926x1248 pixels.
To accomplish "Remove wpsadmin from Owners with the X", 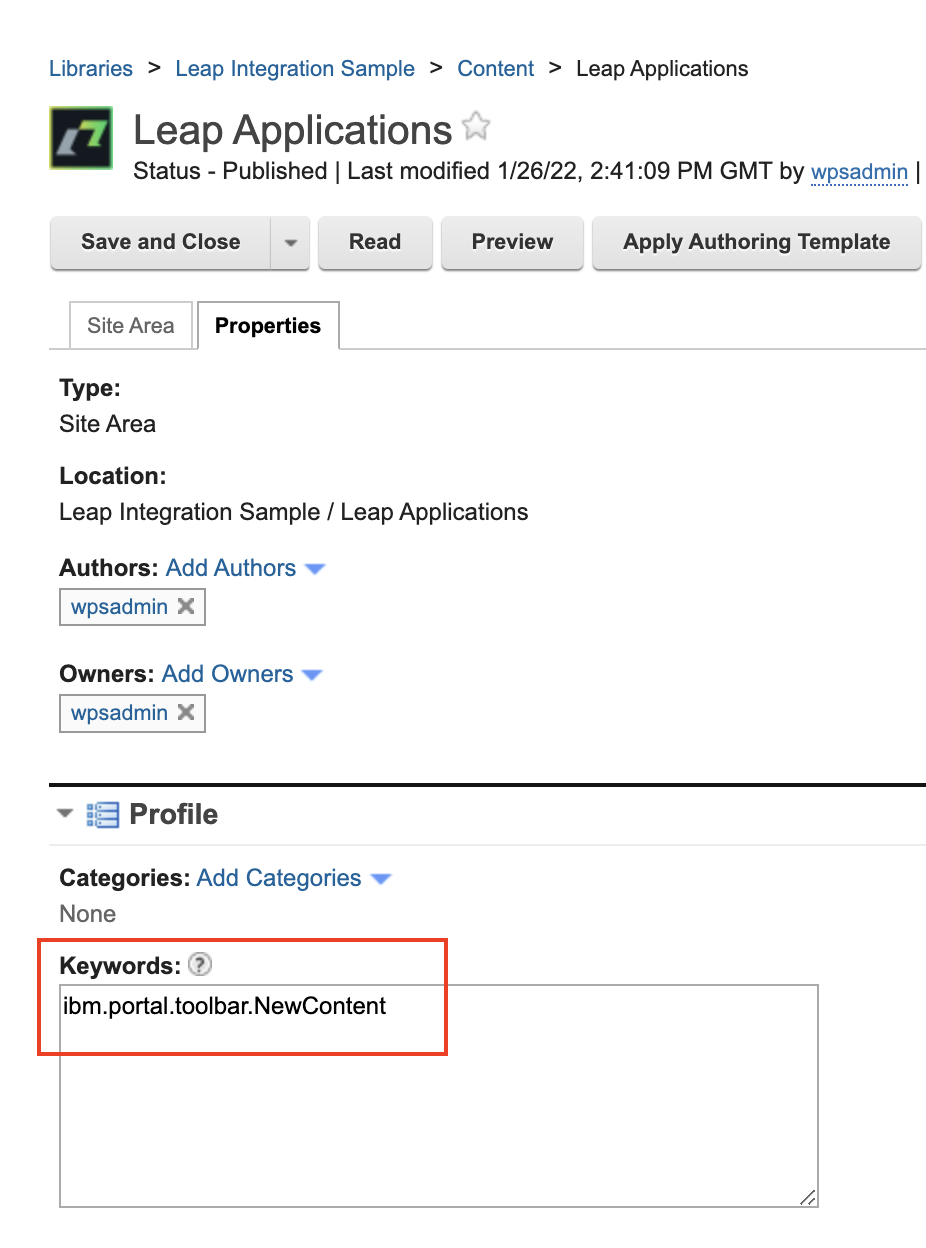I will [185, 713].
